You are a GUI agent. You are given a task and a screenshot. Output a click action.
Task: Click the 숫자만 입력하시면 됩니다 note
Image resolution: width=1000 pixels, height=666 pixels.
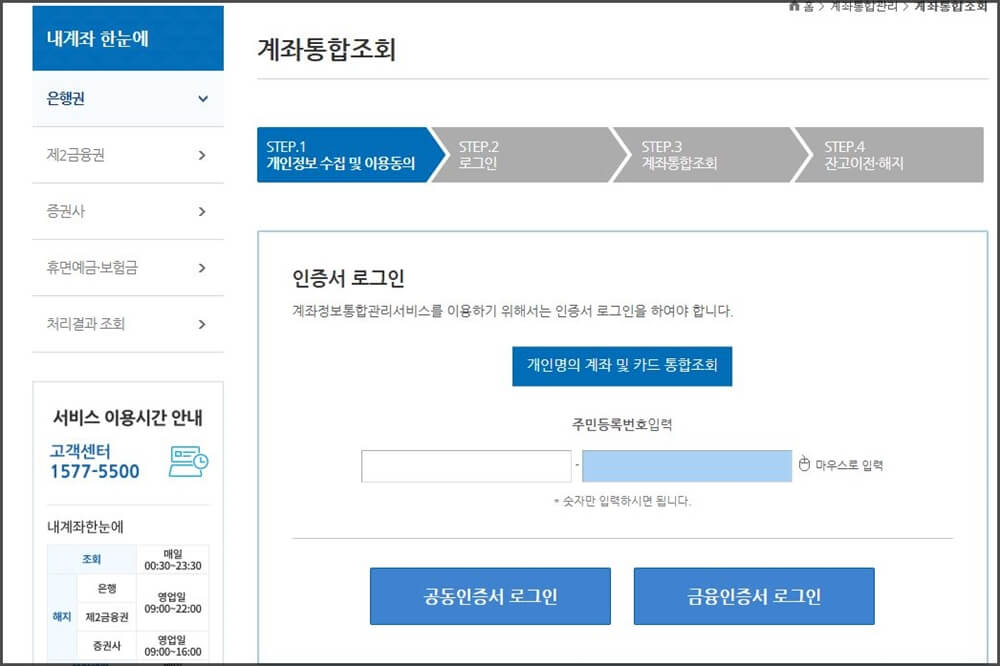(622, 501)
